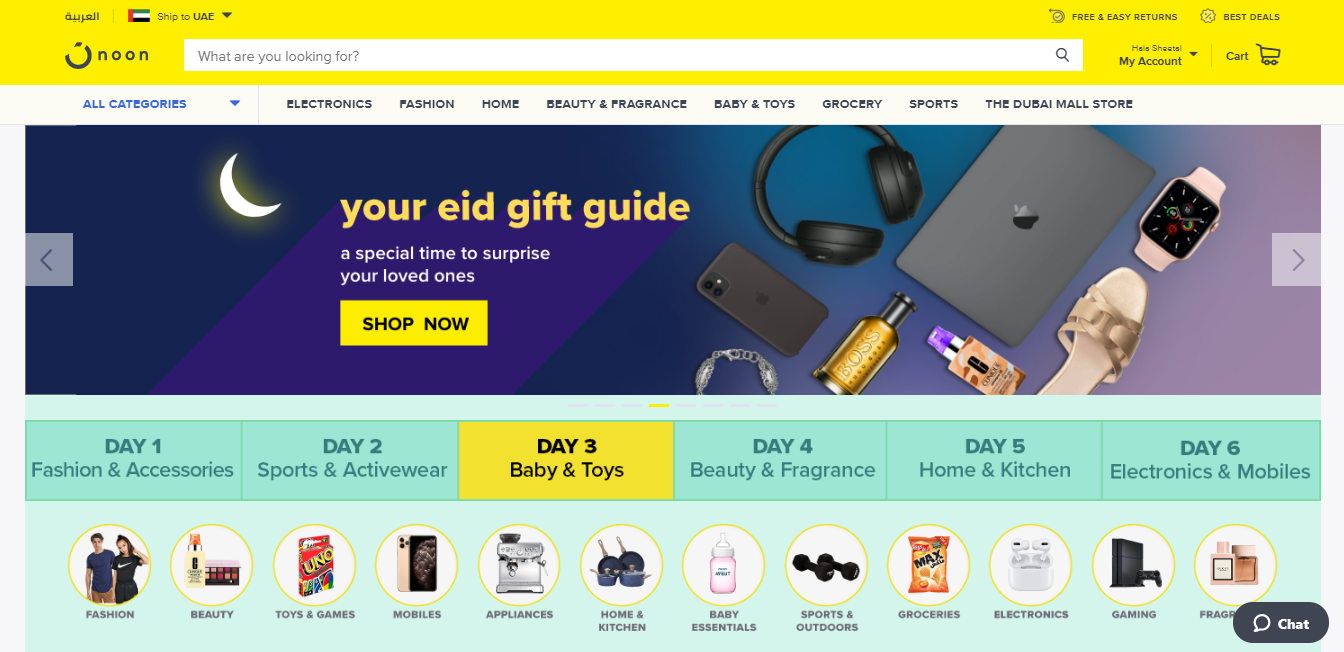
Task: Click the Shop Now button
Action: click(x=414, y=323)
